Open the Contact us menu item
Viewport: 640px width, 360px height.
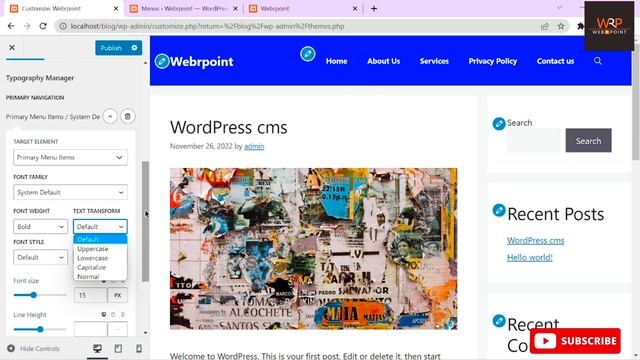click(x=556, y=61)
